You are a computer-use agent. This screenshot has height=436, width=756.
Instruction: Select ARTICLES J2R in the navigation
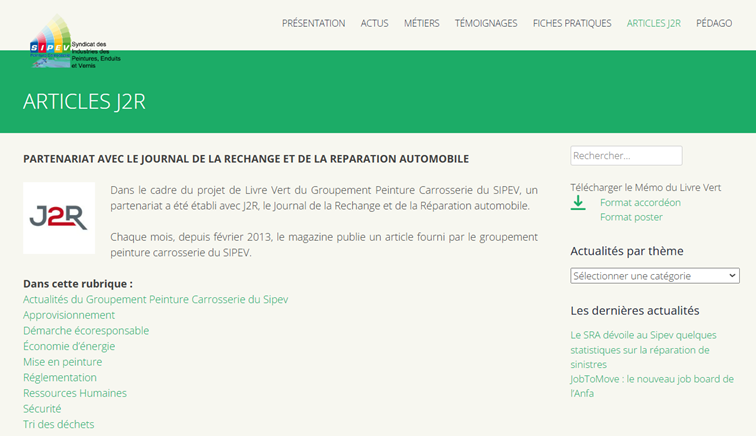[653, 23]
